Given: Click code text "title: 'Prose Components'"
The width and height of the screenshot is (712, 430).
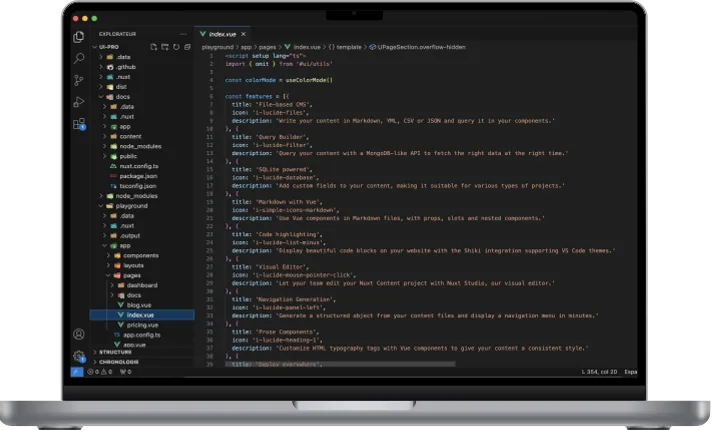Looking at the screenshot, I should point(276,332).
